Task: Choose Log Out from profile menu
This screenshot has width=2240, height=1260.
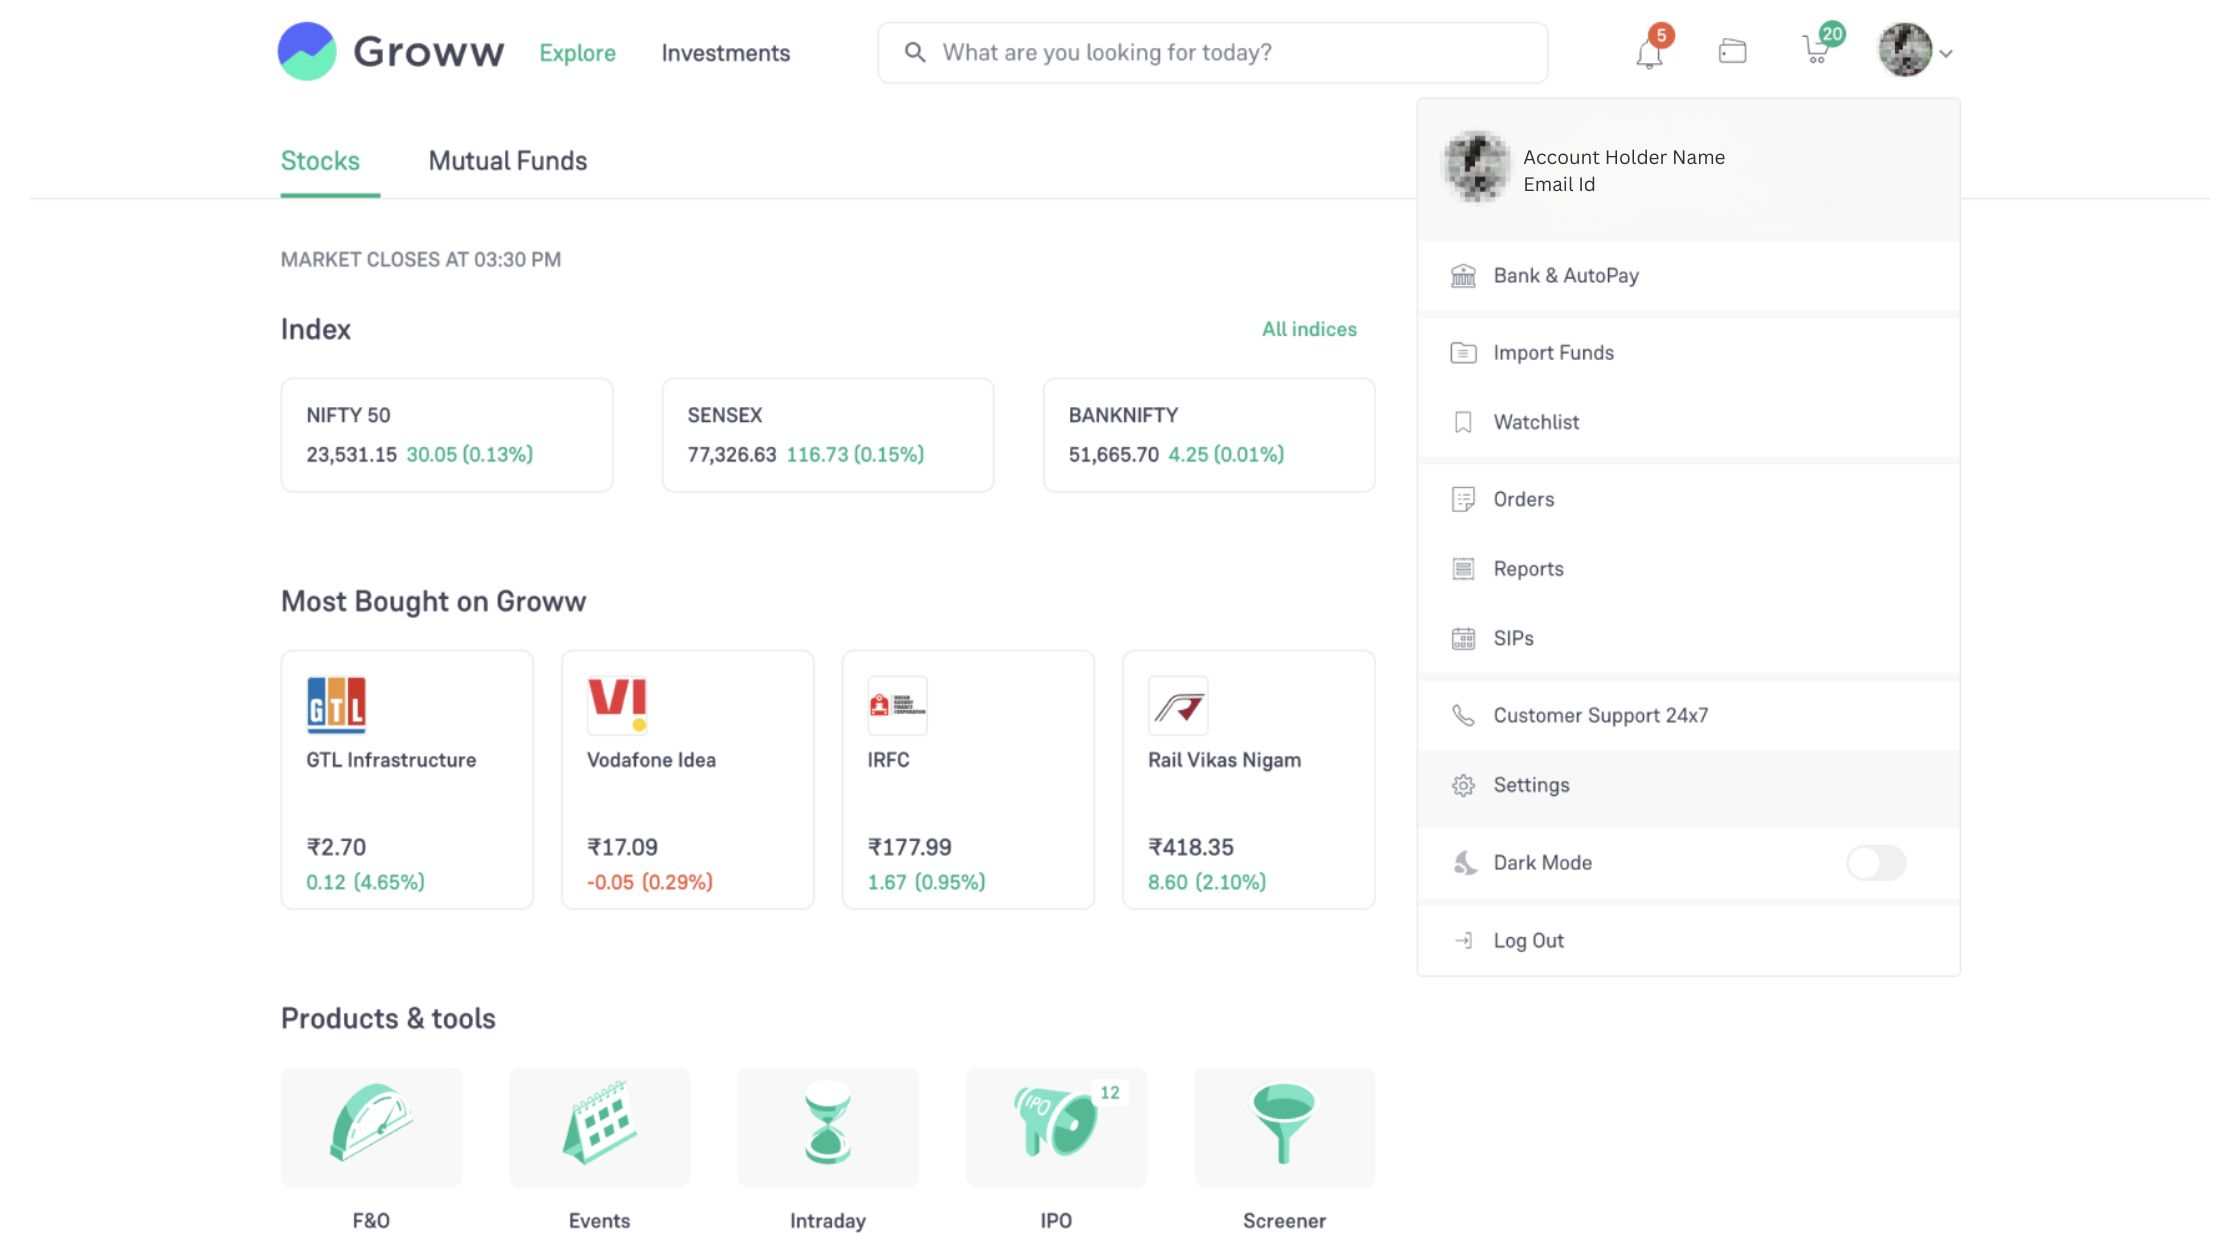Action: click(x=1688, y=941)
